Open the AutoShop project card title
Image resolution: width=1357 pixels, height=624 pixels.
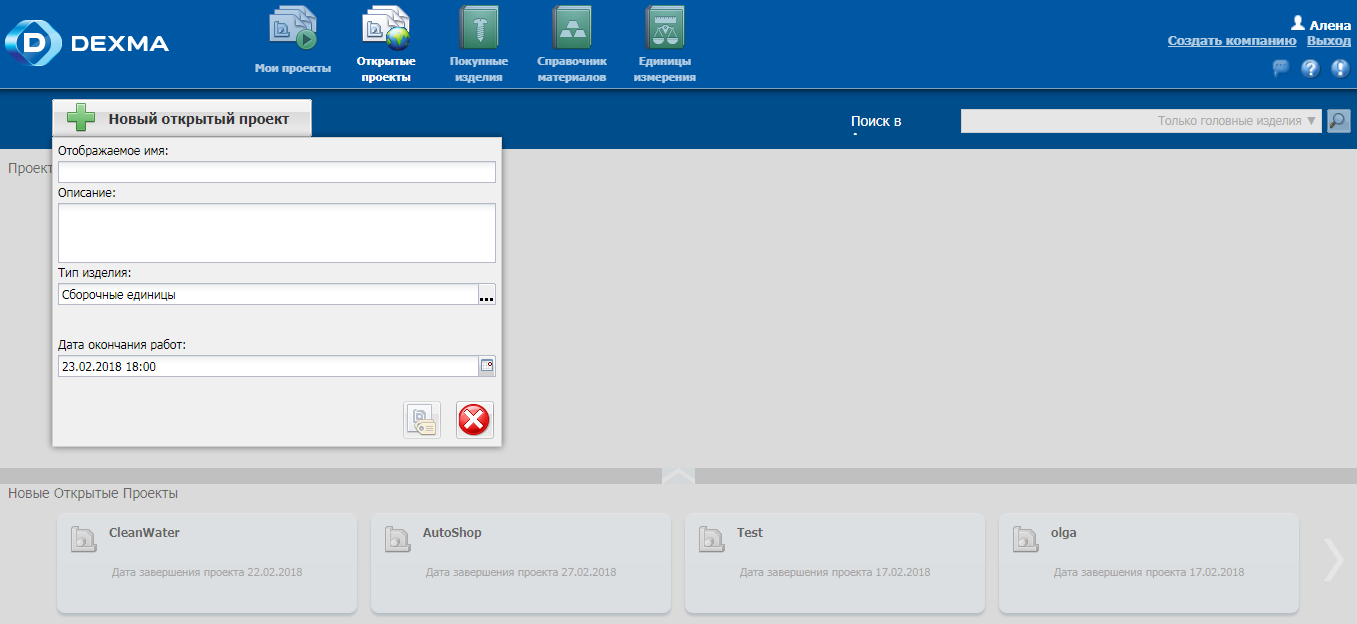pyautogui.click(x=452, y=533)
